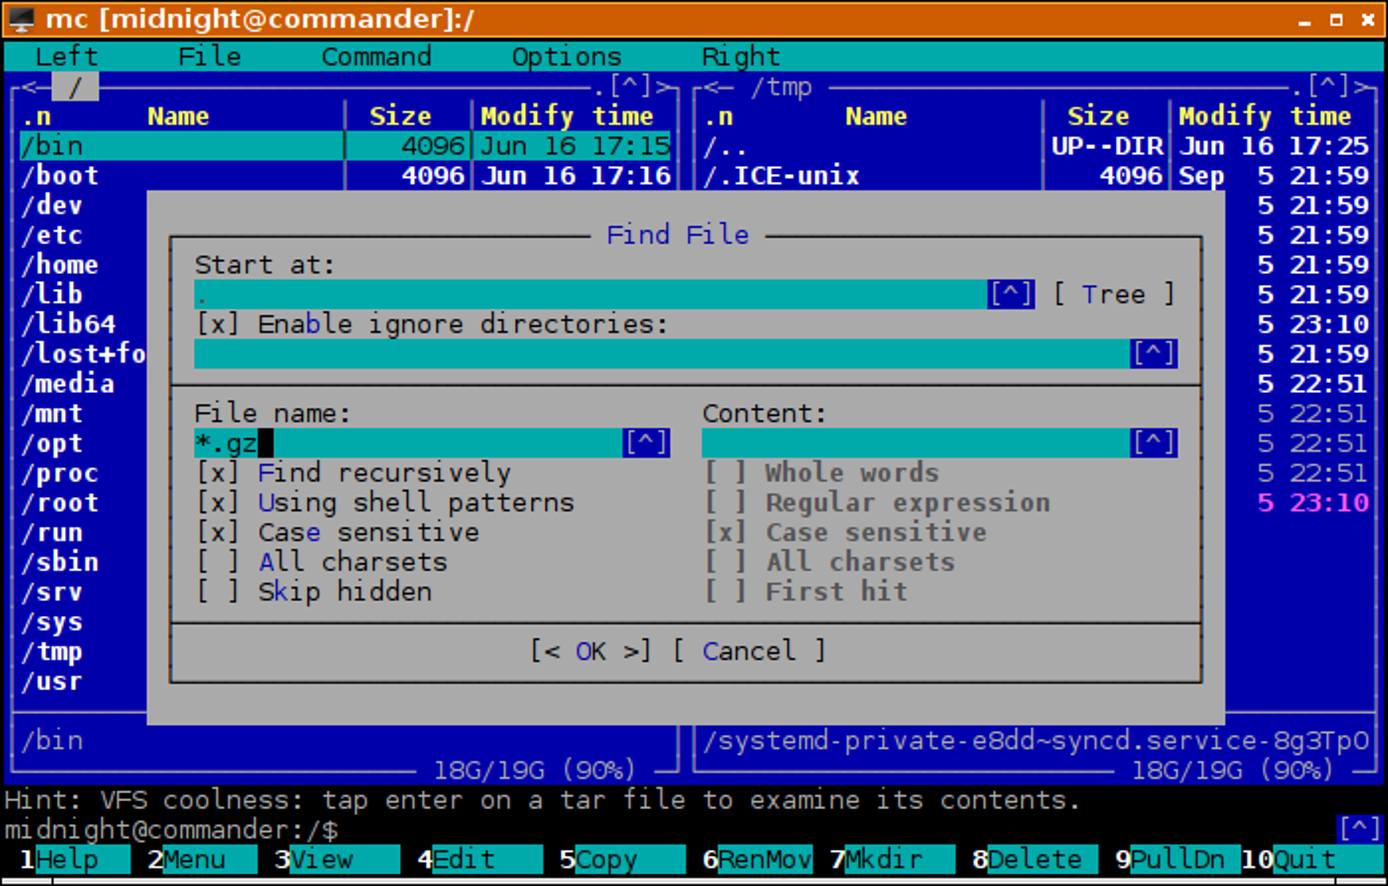Open command line history with the caret icon
This screenshot has width=1388, height=886.
[1359, 827]
